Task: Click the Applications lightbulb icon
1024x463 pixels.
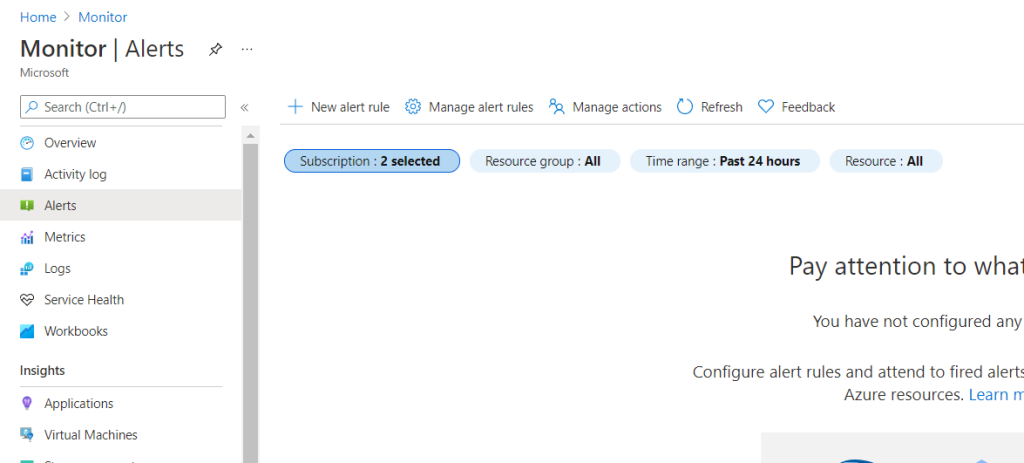Action: point(27,404)
